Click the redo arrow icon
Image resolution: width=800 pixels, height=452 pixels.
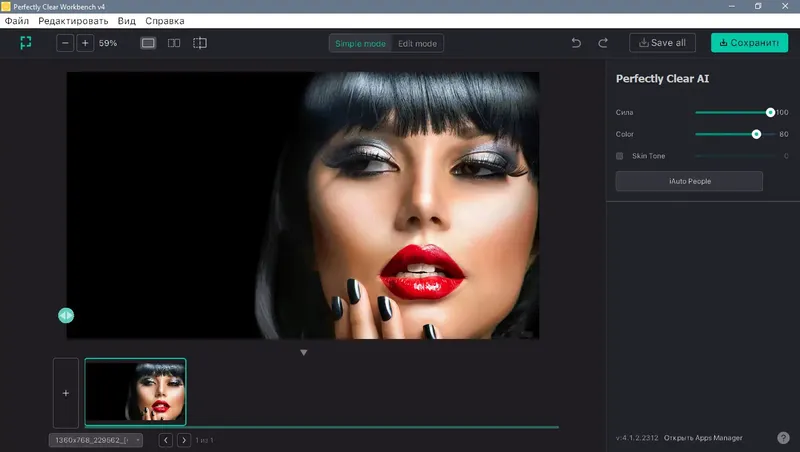coord(603,43)
